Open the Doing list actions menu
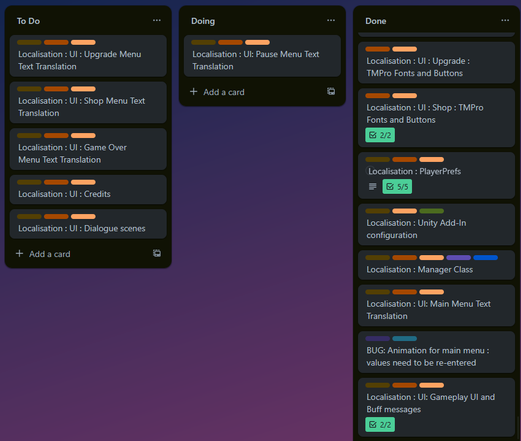521x441 pixels. point(331,20)
